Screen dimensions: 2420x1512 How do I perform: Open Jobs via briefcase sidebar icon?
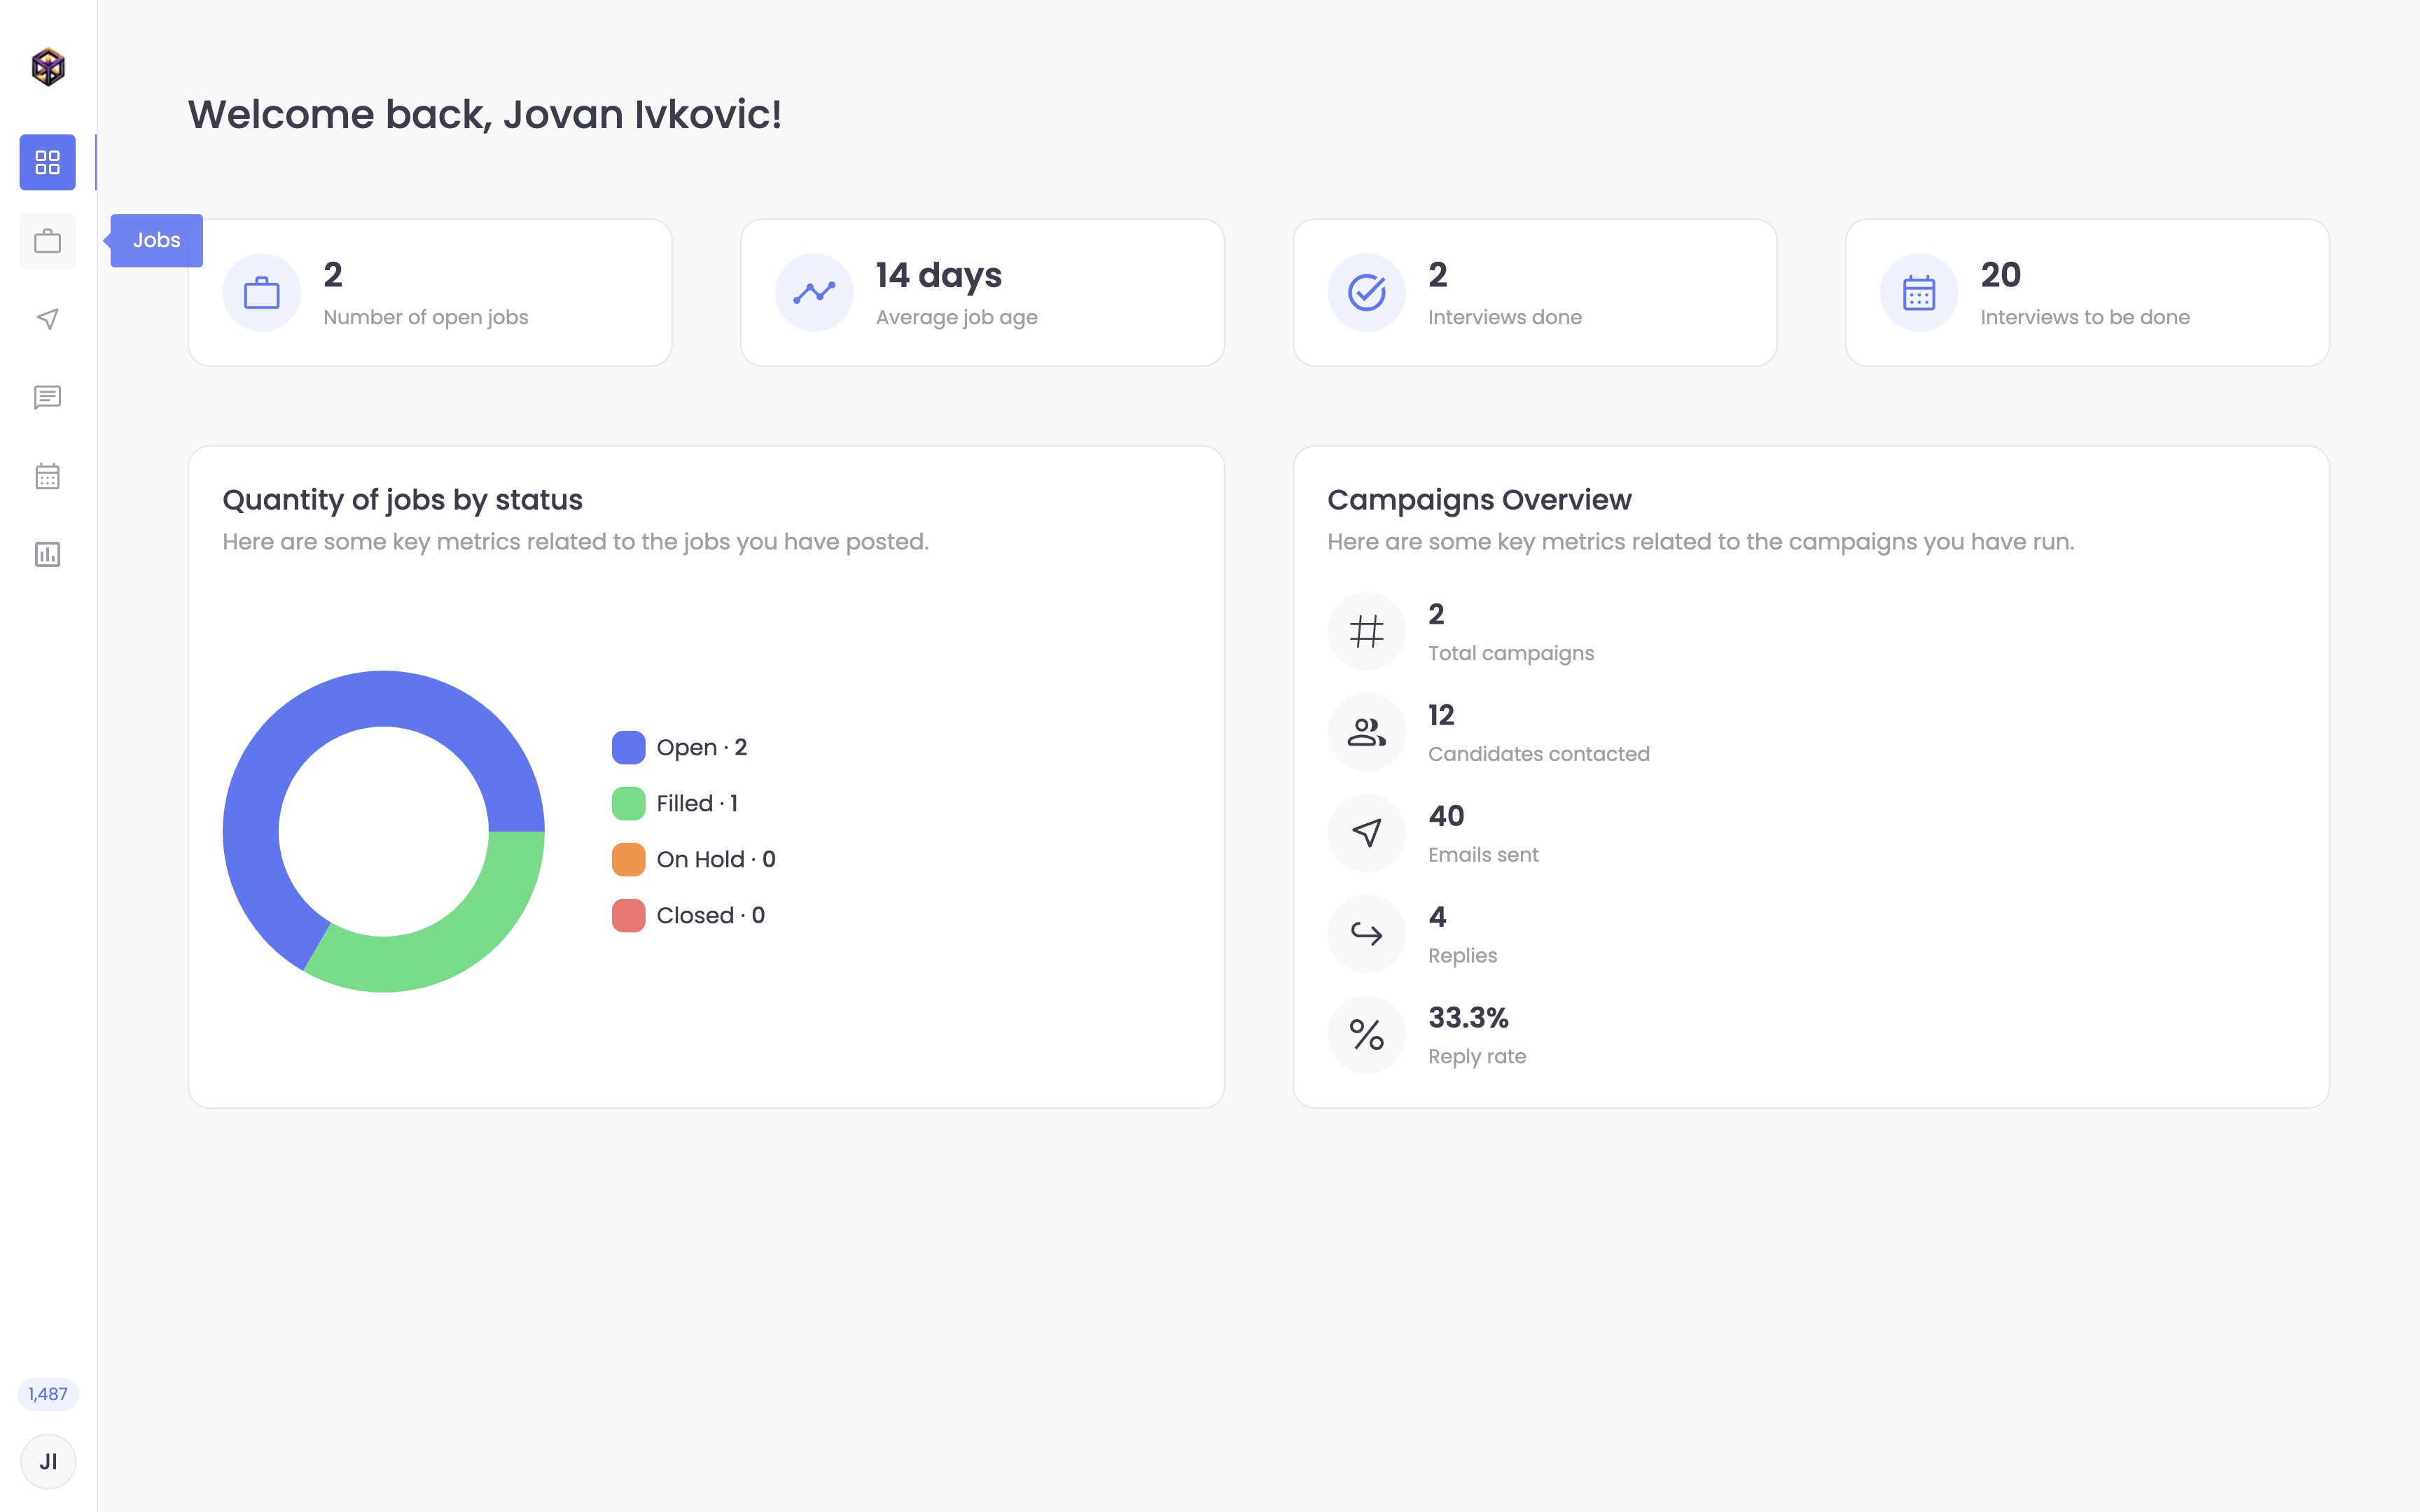click(x=47, y=241)
